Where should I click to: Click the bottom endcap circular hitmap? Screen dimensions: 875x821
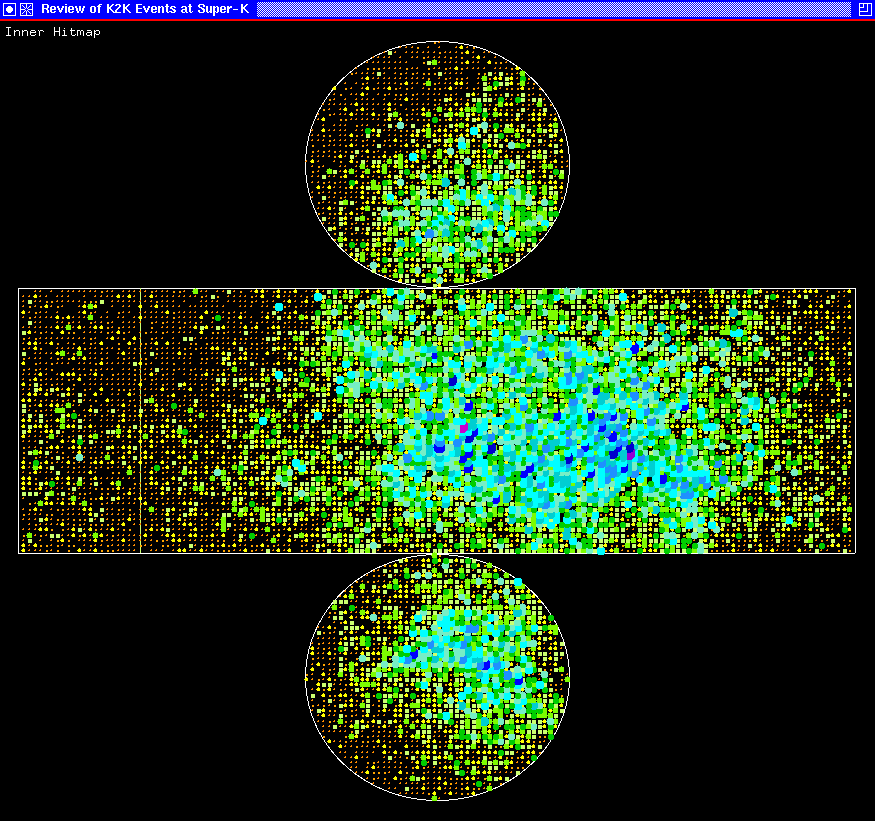click(x=438, y=678)
